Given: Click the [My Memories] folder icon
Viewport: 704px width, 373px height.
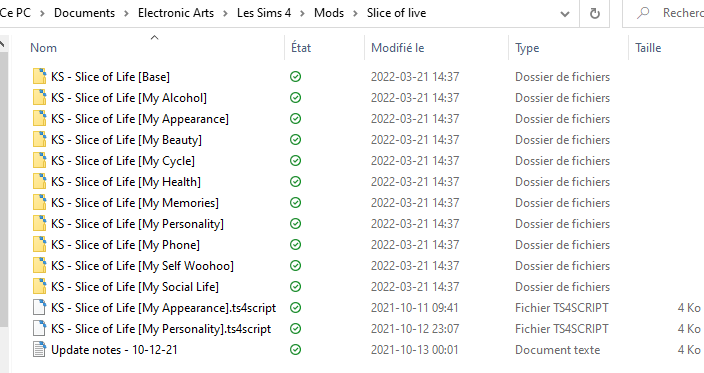Looking at the screenshot, I should coord(40,203).
